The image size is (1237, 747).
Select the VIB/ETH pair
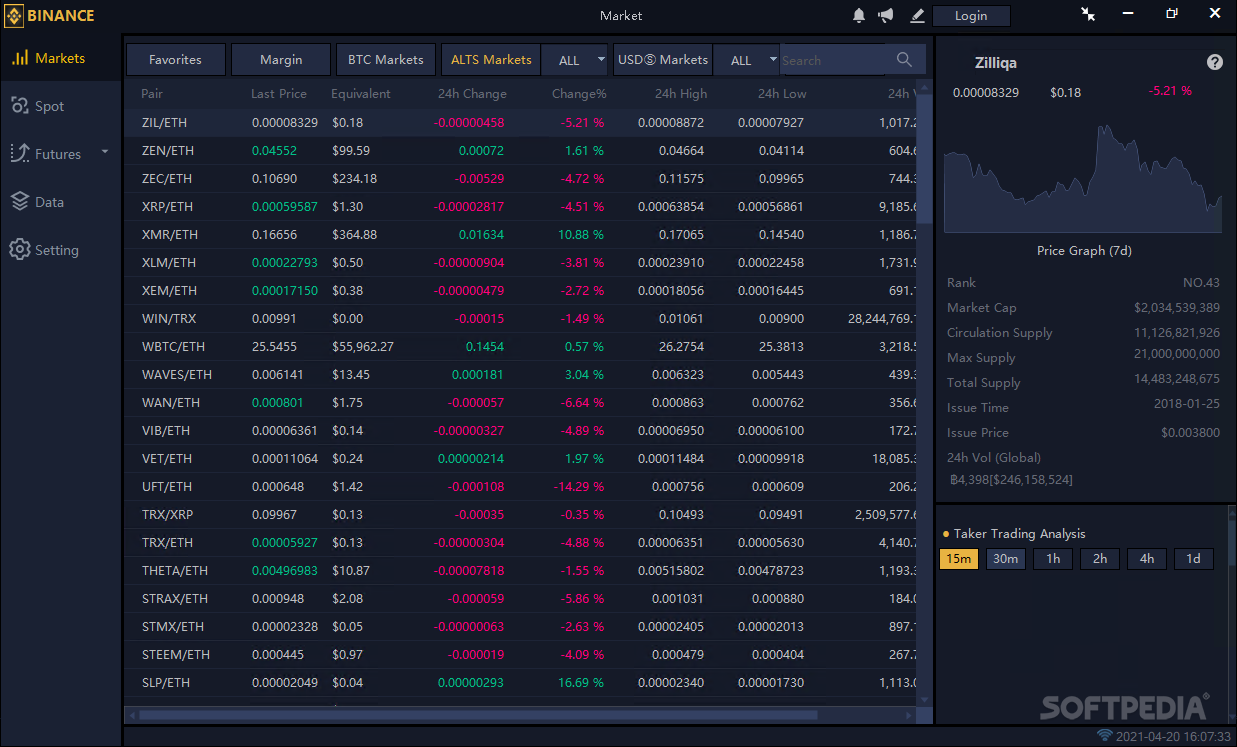(167, 430)
